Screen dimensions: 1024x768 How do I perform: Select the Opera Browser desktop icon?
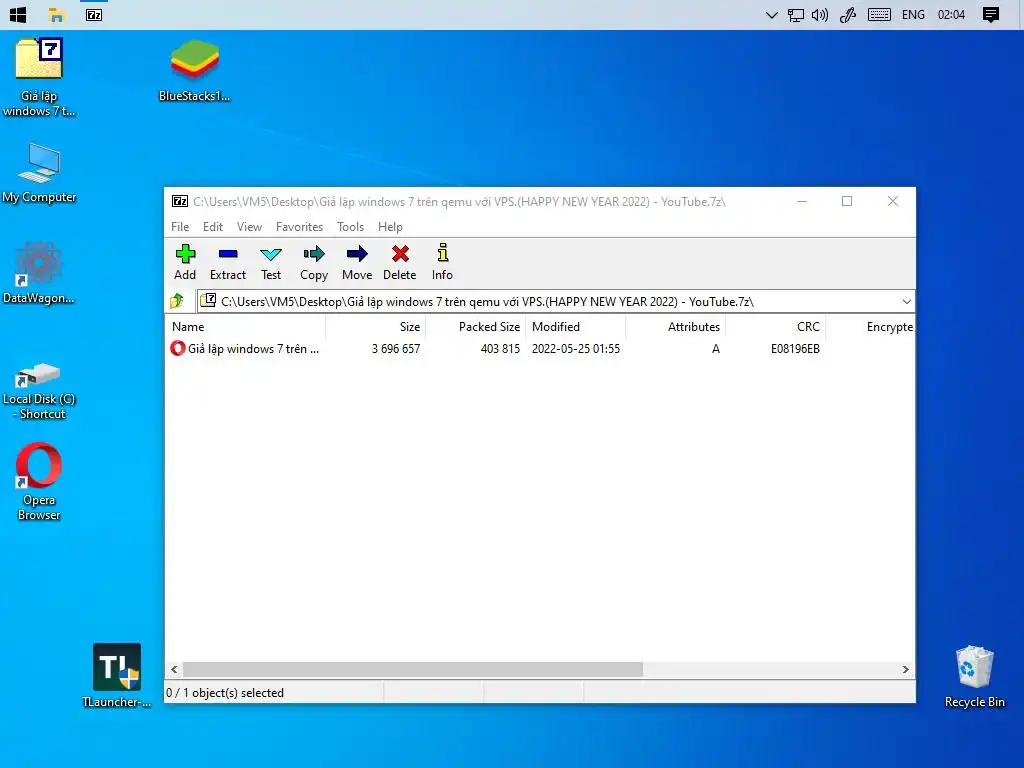click(39, 482)
